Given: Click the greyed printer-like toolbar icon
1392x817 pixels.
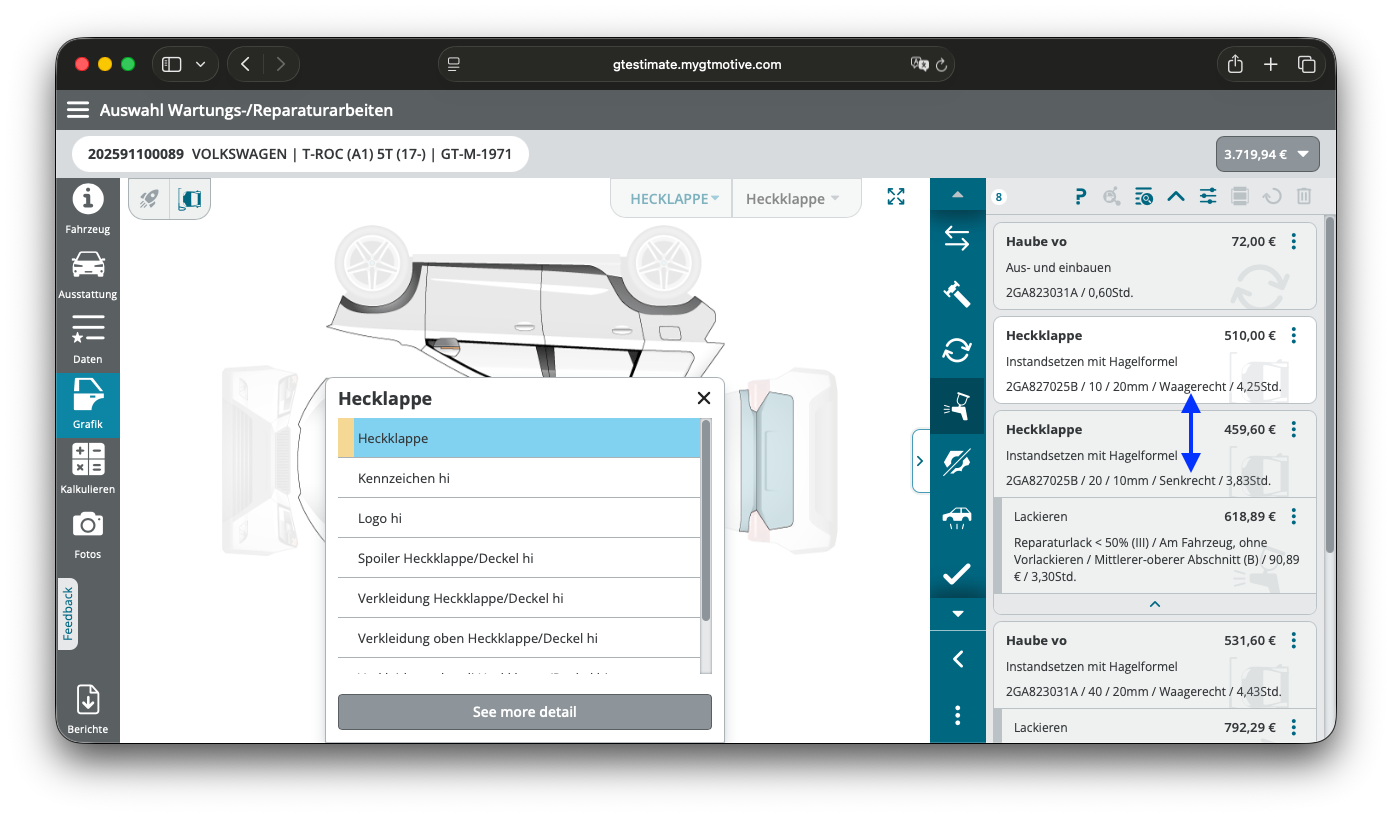Looking at the screenshot, I should 1240,197.
